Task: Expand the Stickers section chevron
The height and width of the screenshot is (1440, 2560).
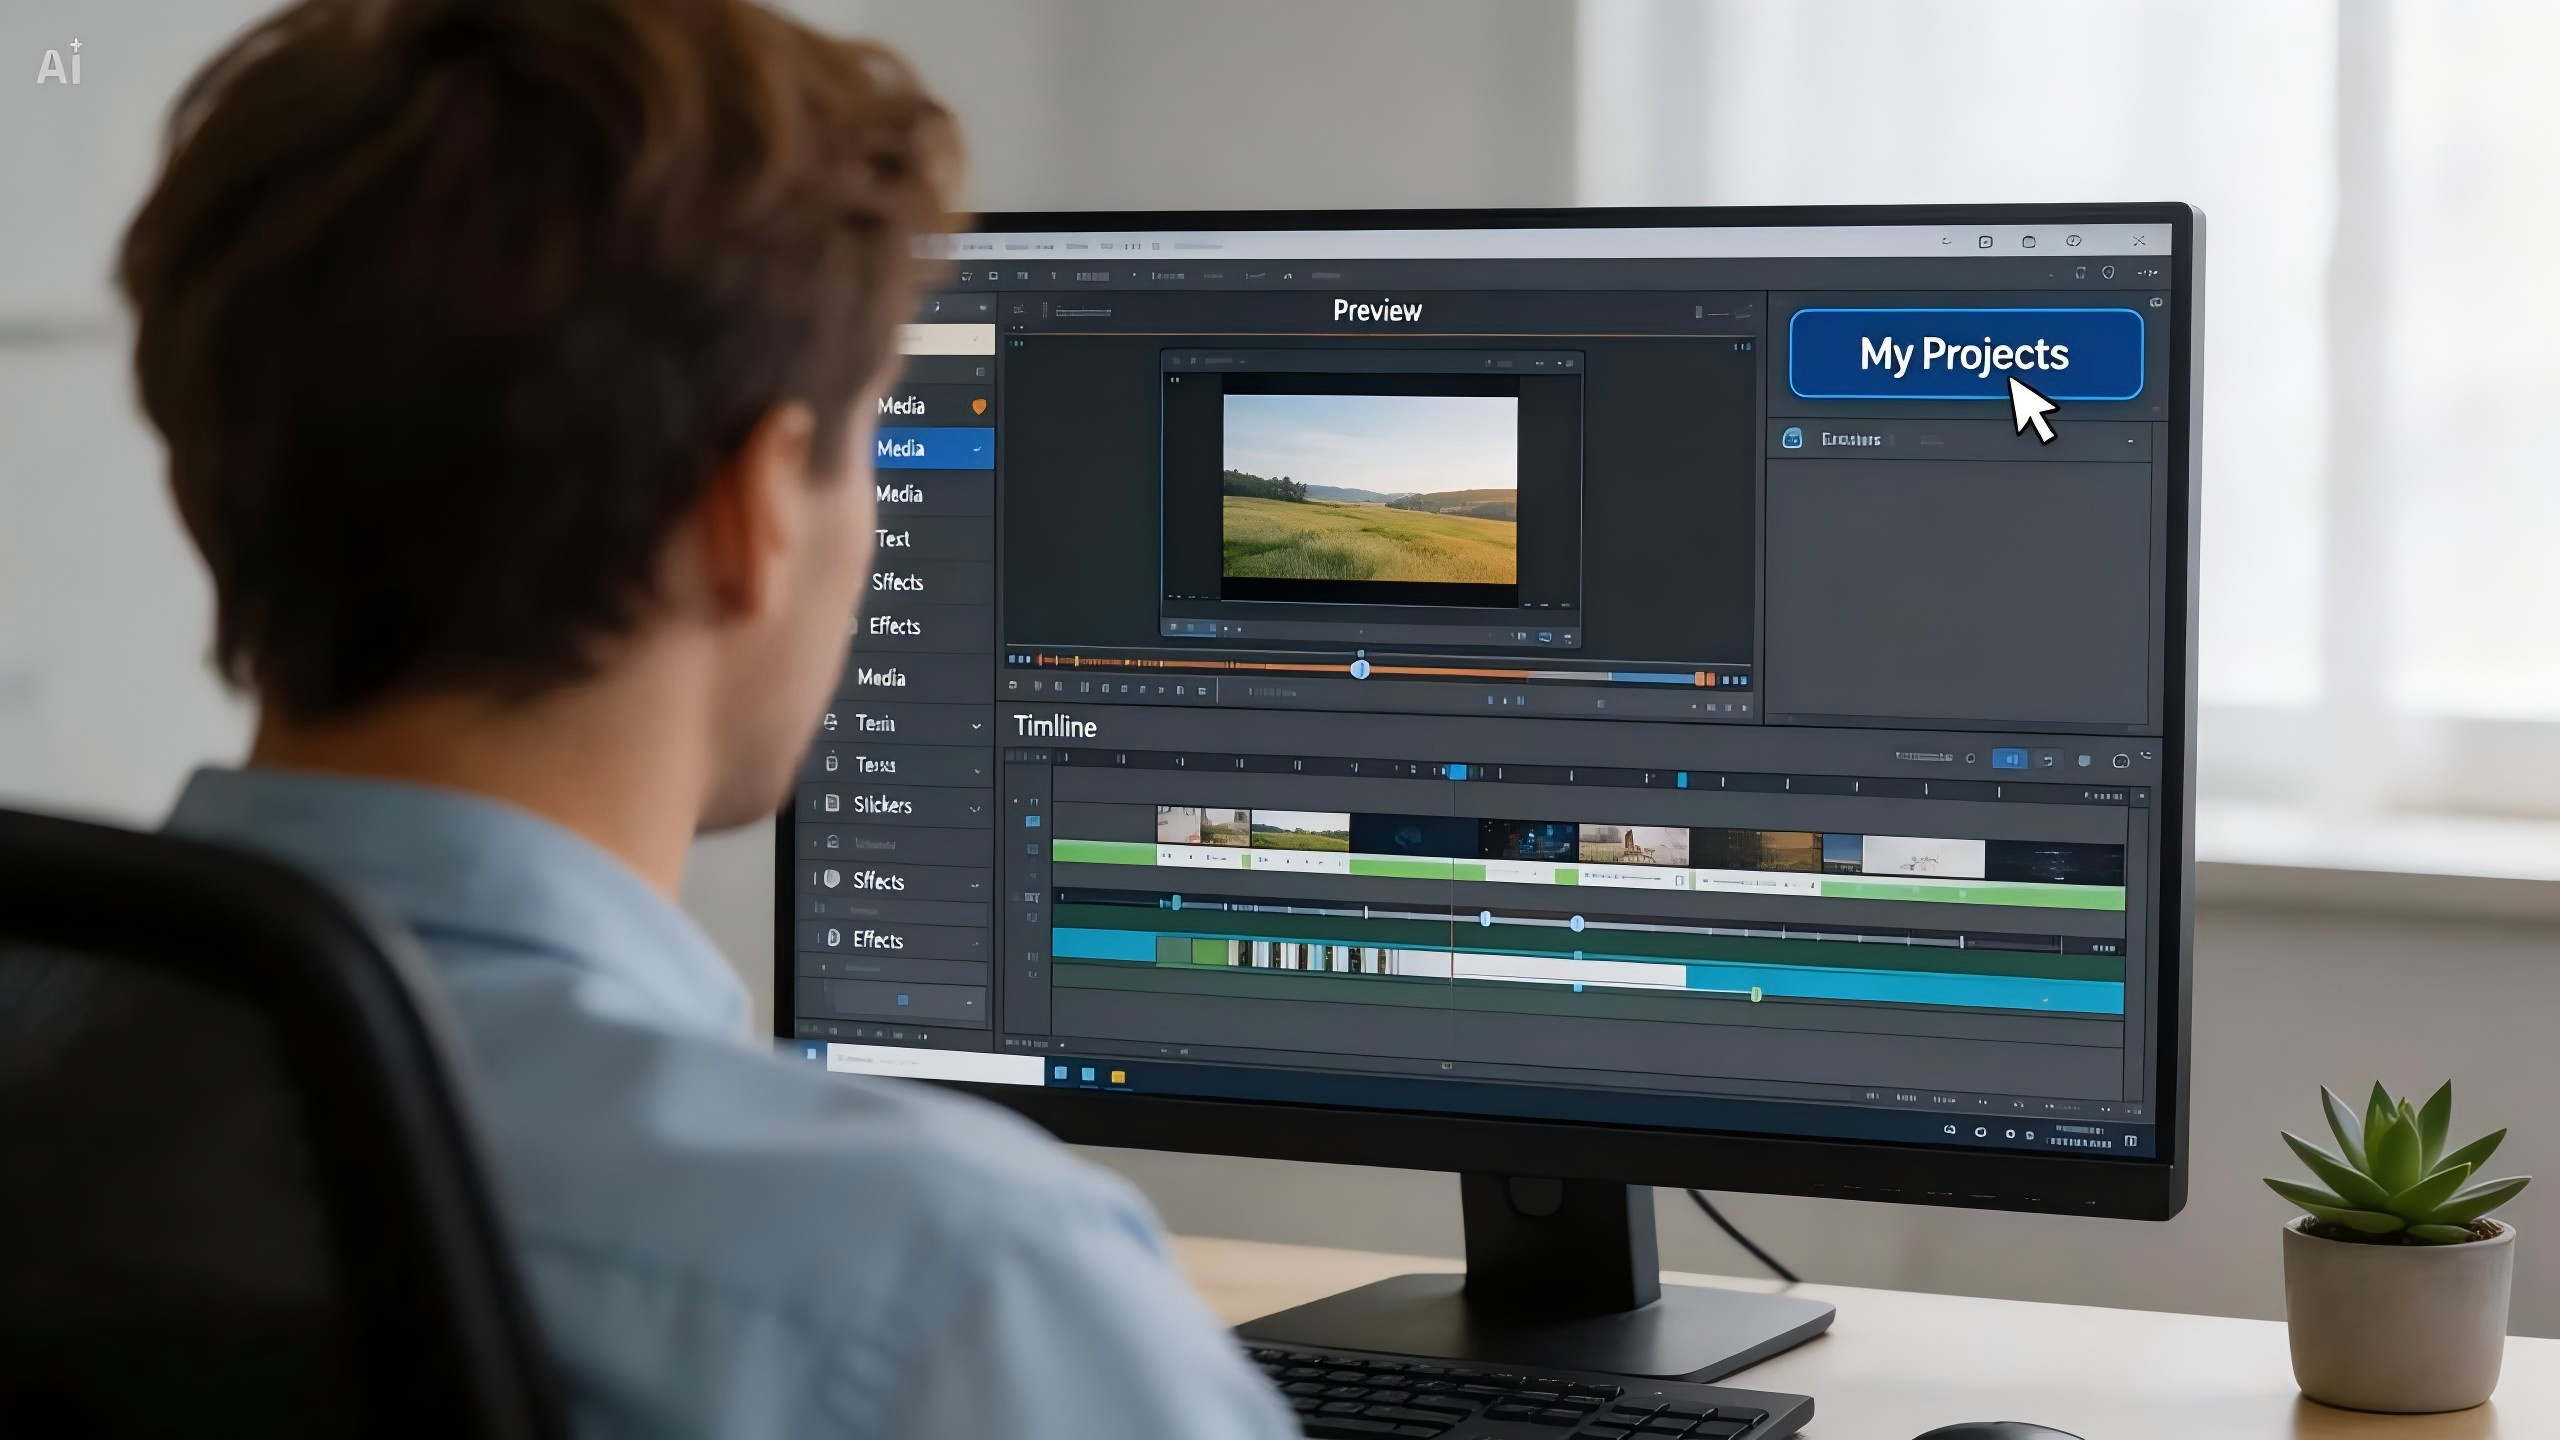Action: click(975, 808)
